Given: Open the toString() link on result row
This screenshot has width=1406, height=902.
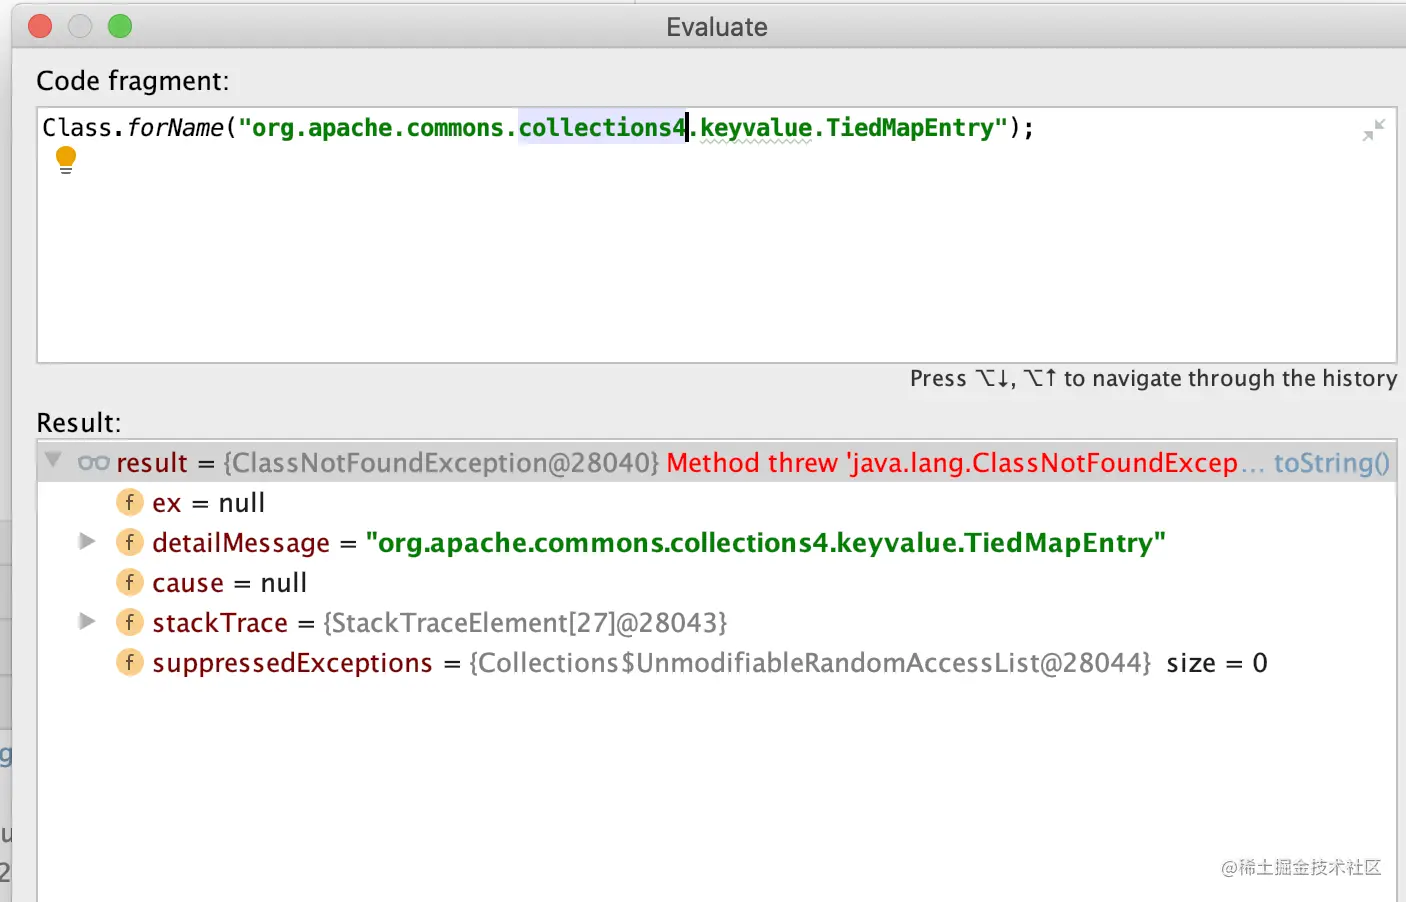Looking at the screenshot, I should pos(1331,463).
